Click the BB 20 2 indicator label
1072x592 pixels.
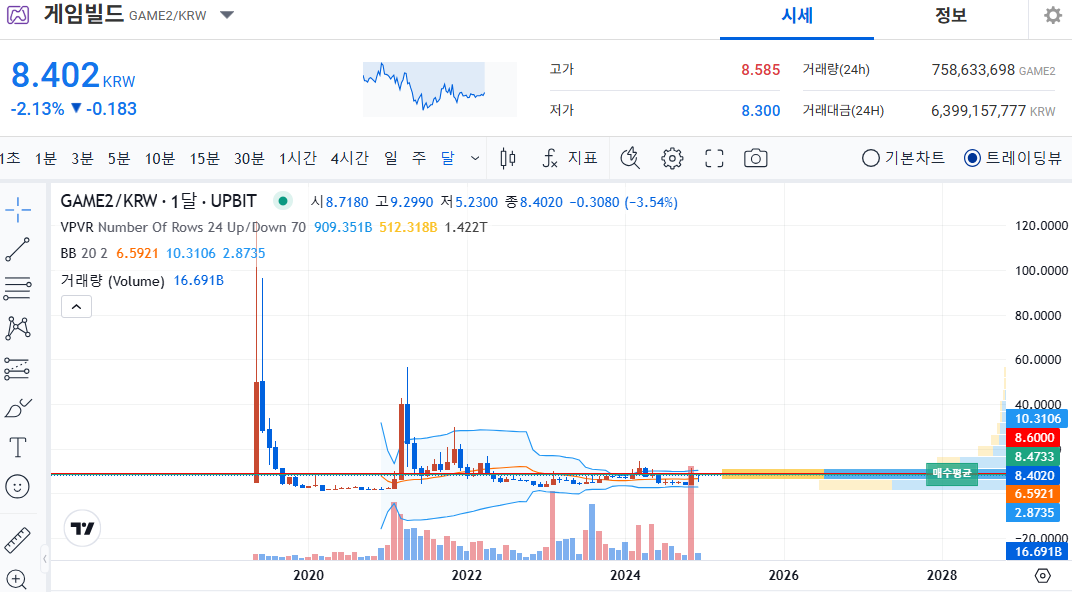[x=84, y=253]
